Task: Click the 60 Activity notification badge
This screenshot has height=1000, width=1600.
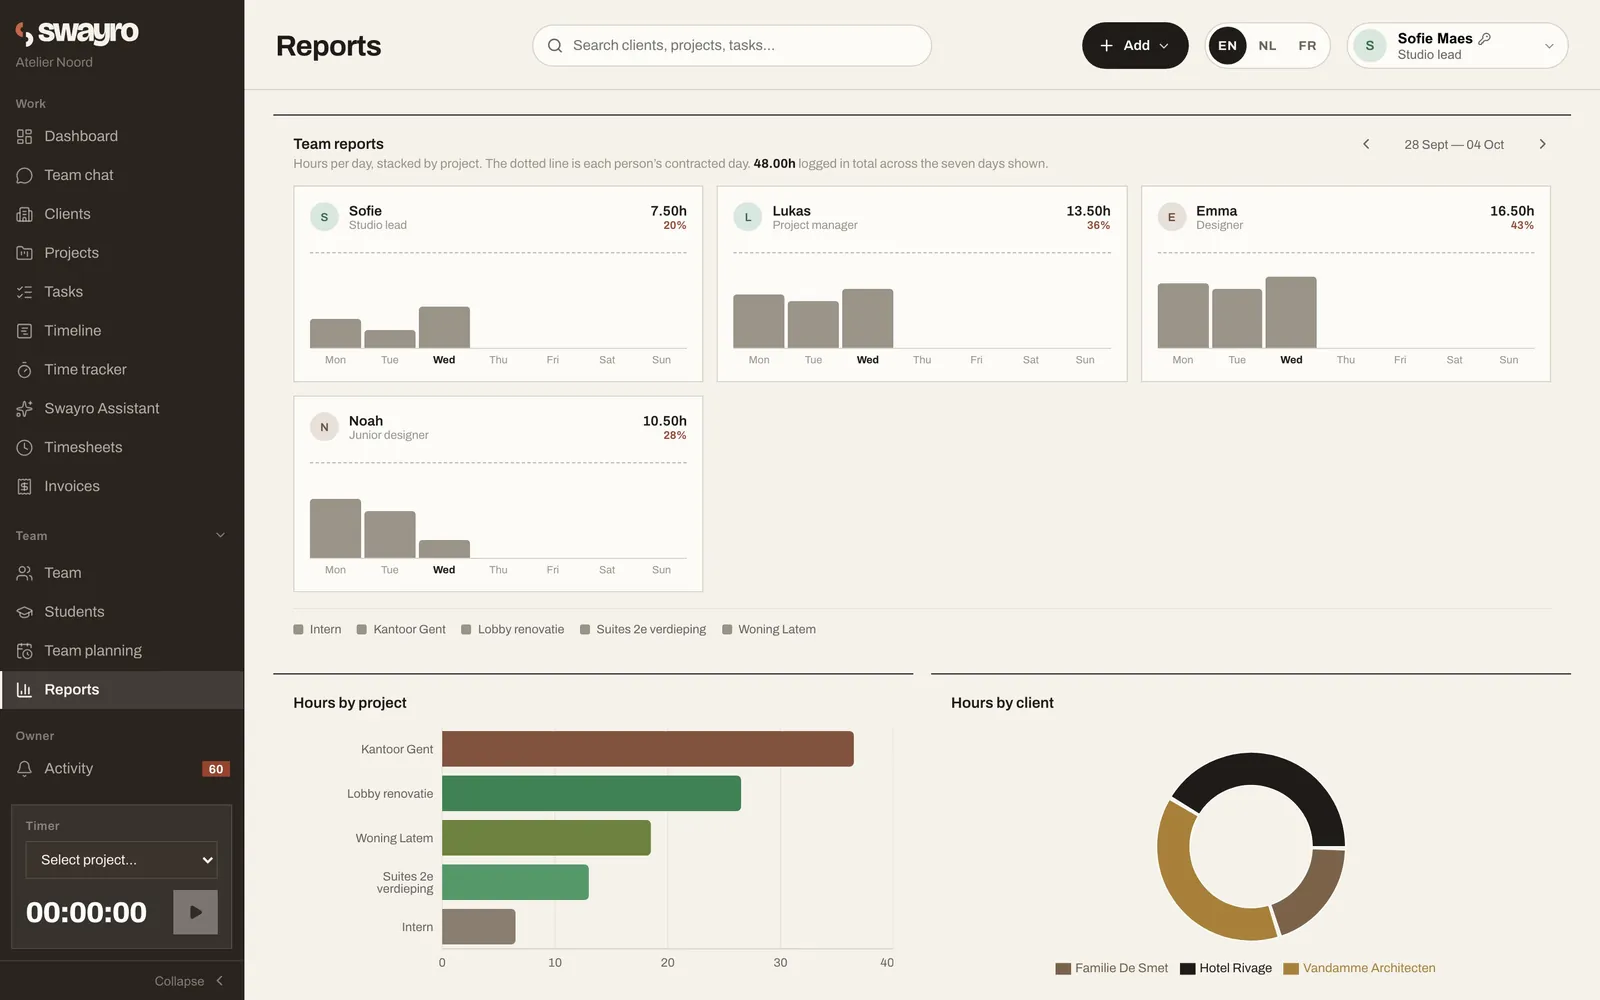Action: [x=216, y=769]
